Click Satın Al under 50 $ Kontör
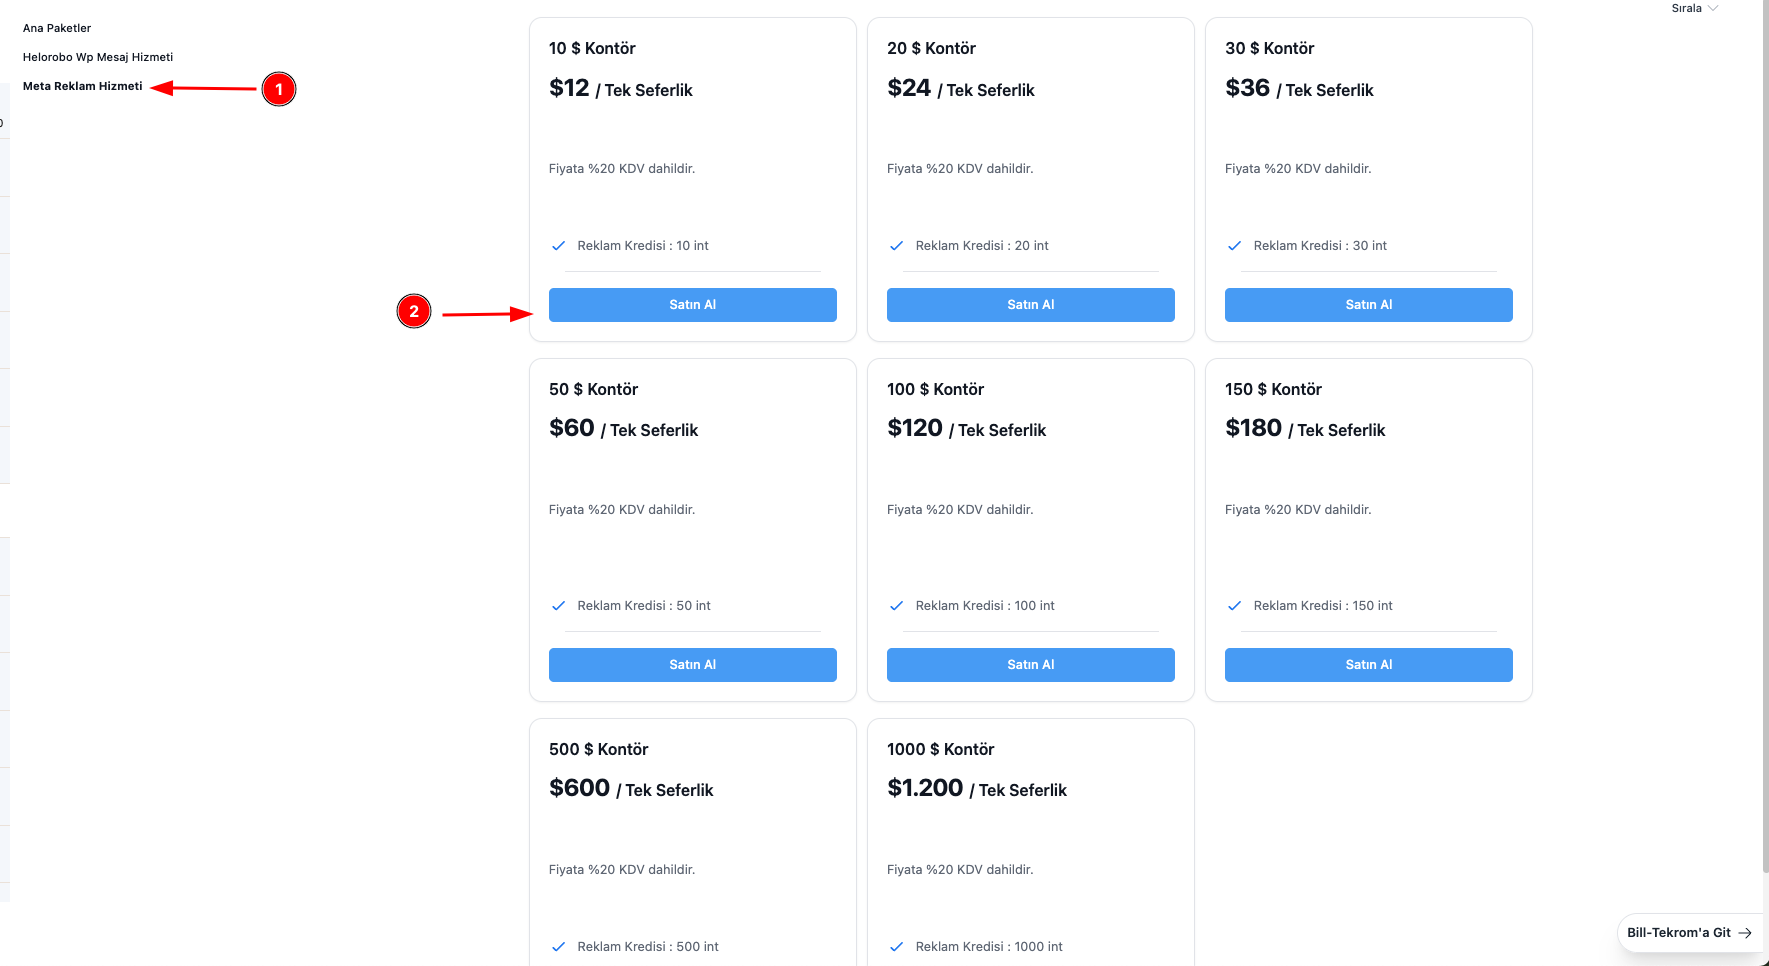1769x966 pixels. click(x=692, y=665)
